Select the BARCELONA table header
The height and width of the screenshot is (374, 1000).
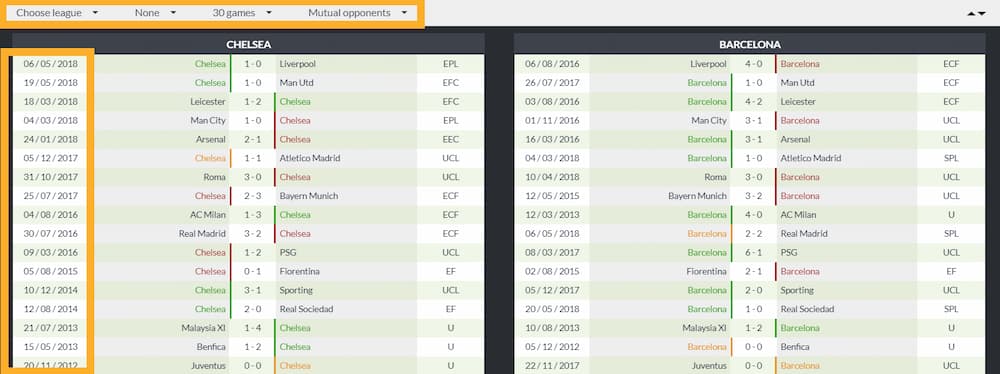coord(750,45)
